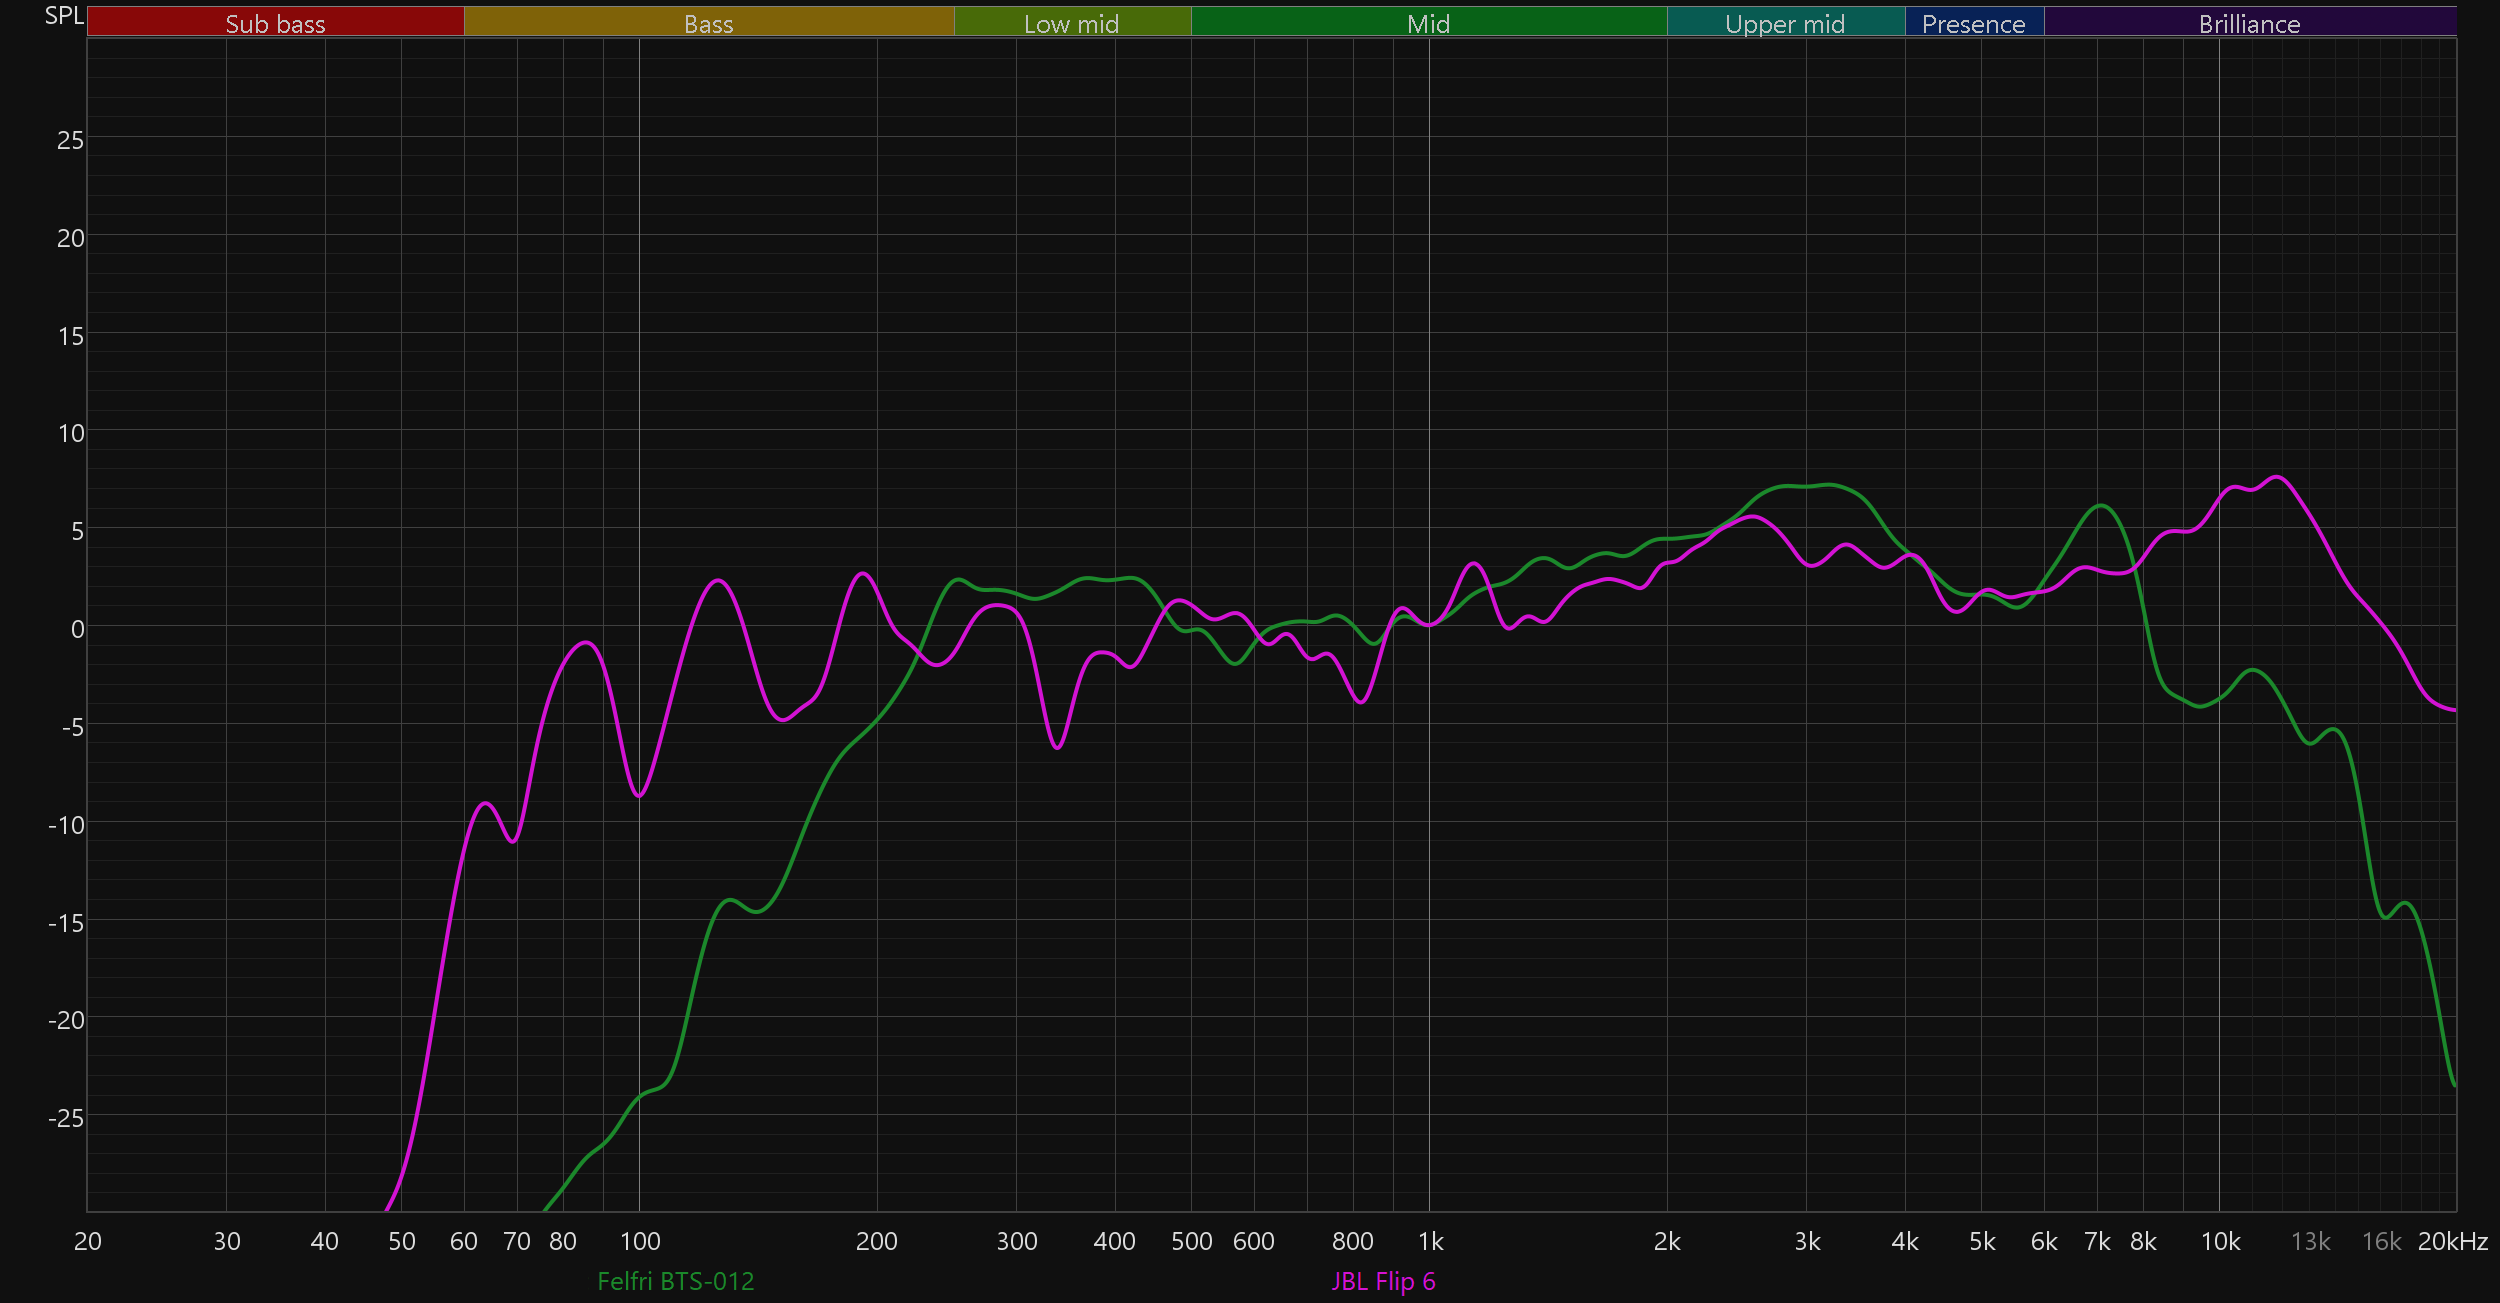Click the SPL axis label
This screenshot has width=2500, height=1303.
63,16
